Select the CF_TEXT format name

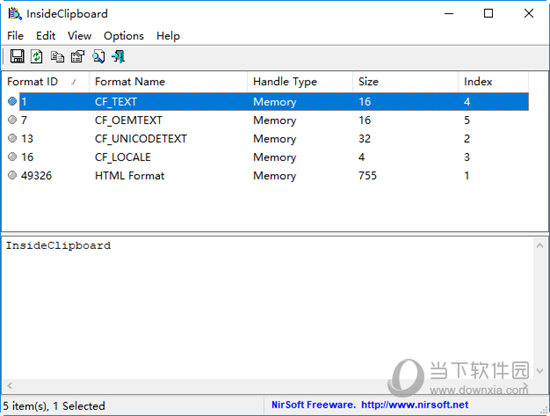pyautogui.click(x=116, y=102)
